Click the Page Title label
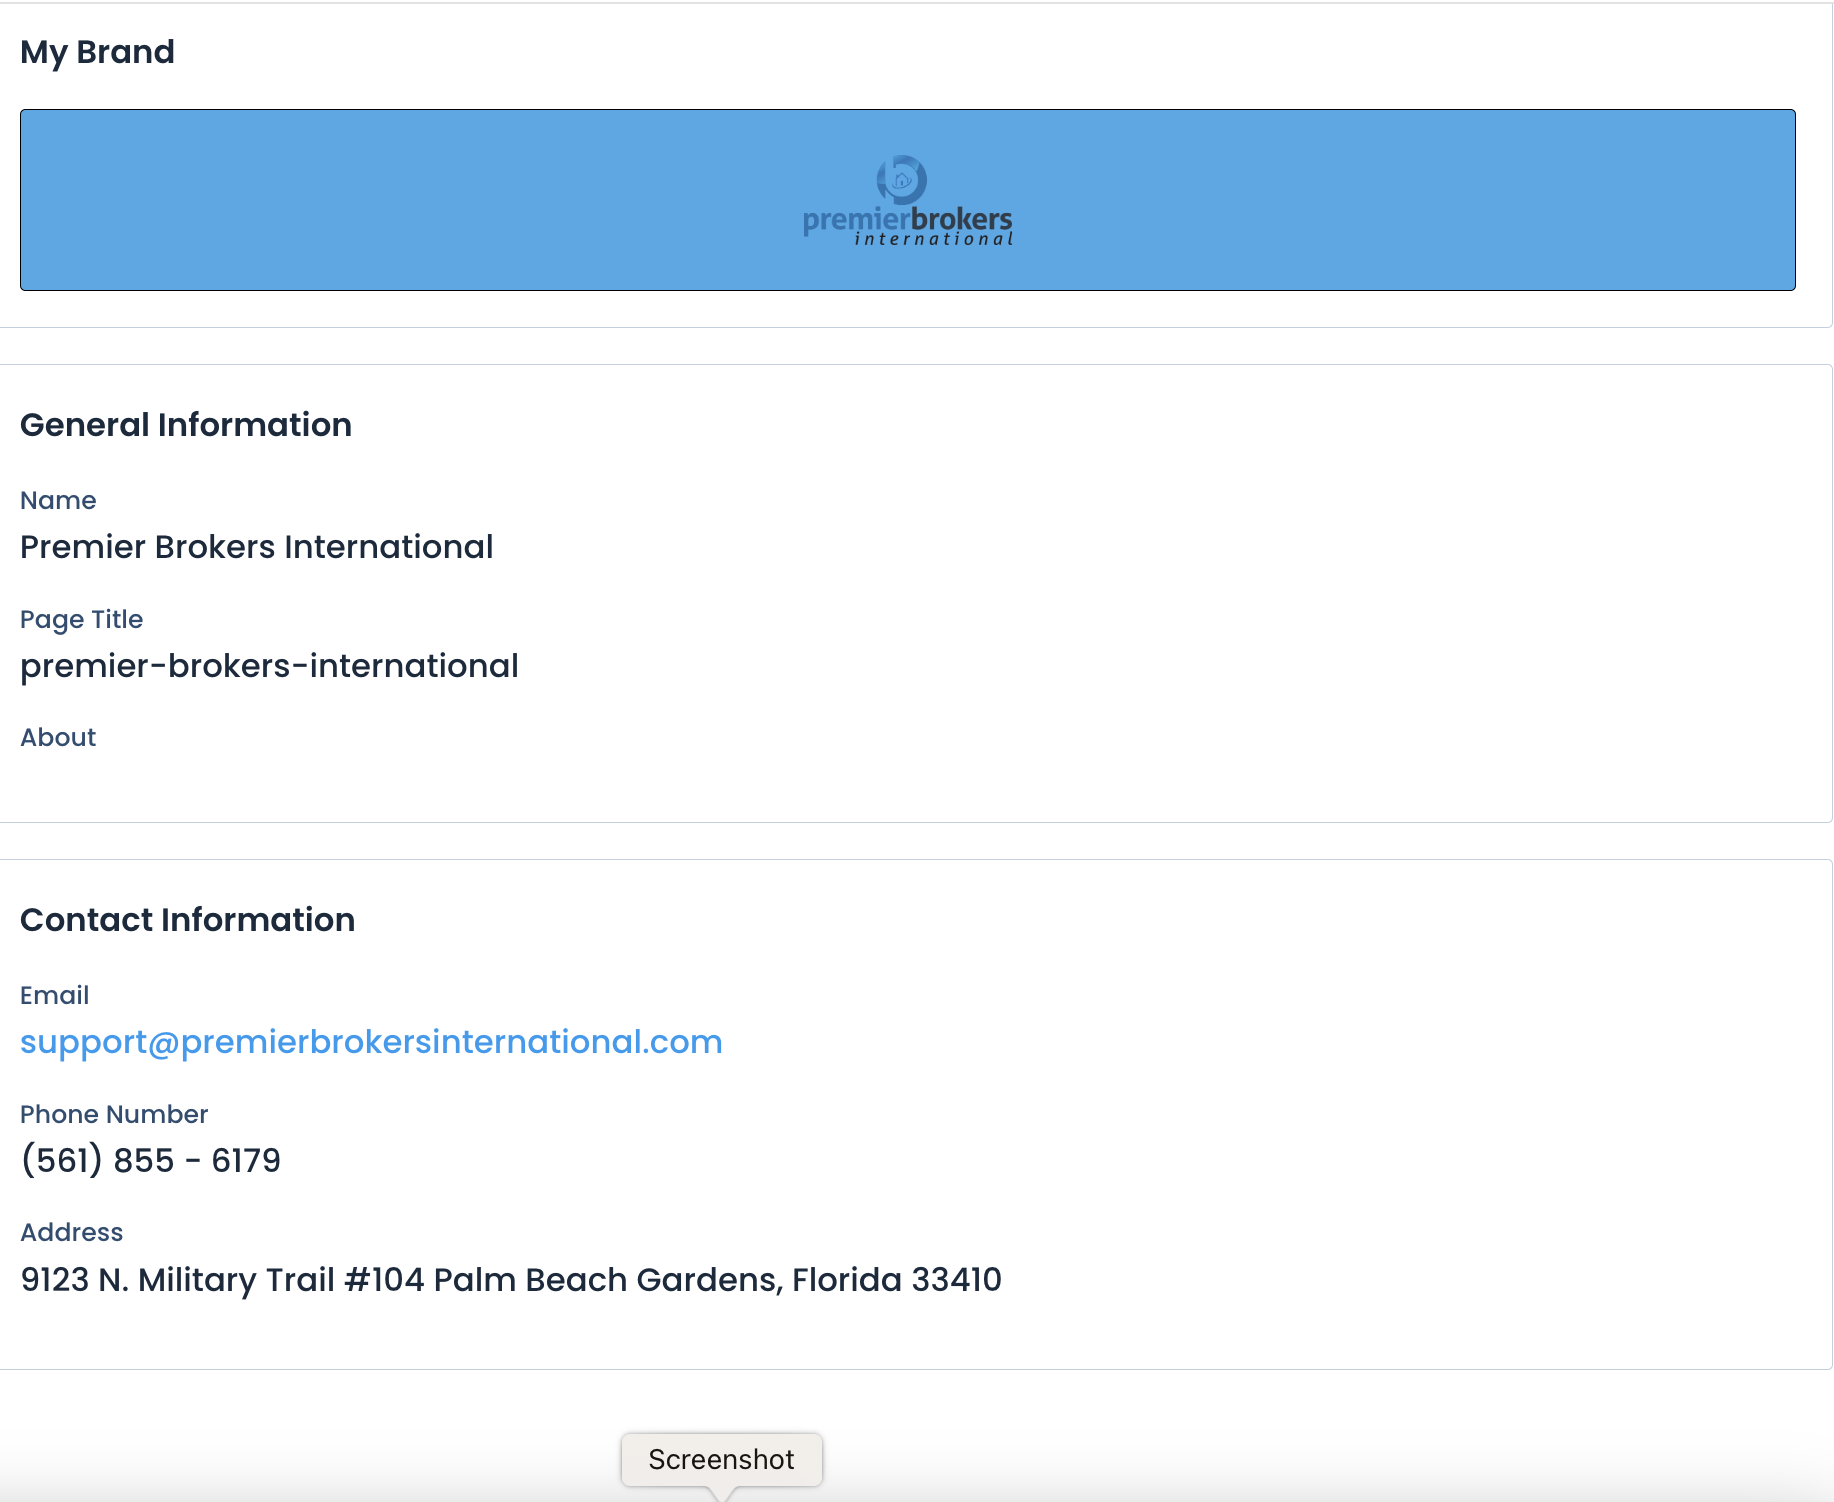 coord(81,619)
